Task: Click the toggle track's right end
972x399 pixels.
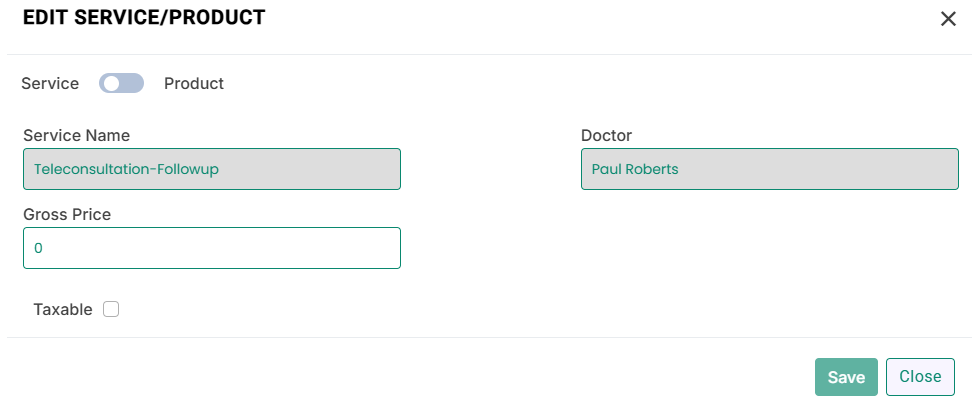Action: (136, 83)
